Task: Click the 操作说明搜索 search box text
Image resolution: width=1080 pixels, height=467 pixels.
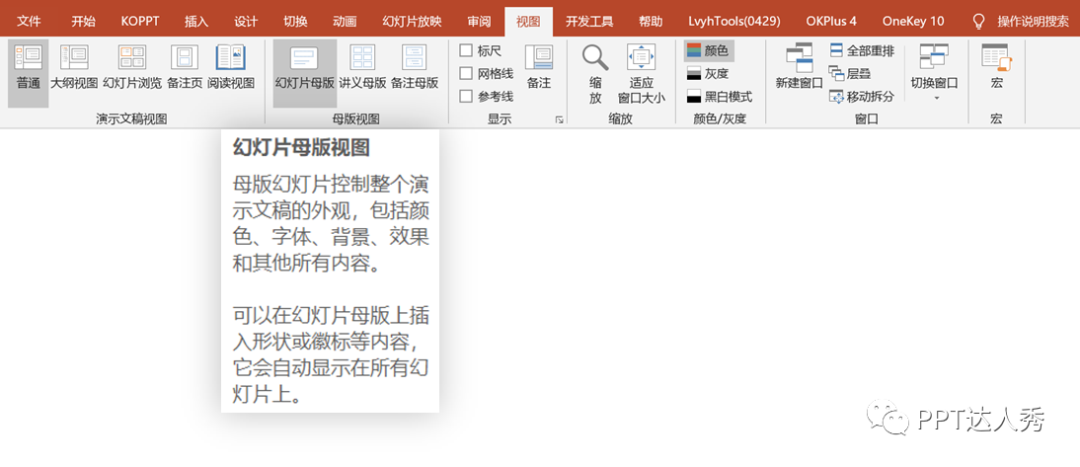Action: (x=1033, y=21)
